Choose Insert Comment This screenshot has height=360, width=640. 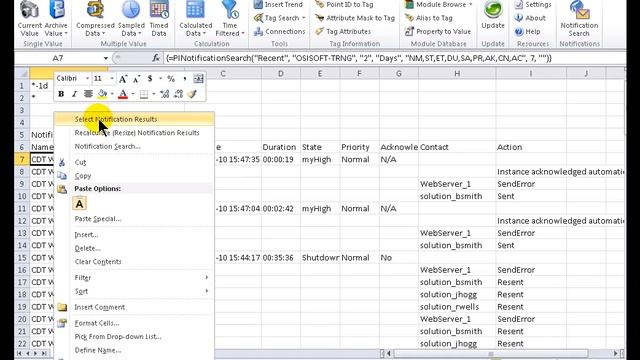[x=133, y=307]
